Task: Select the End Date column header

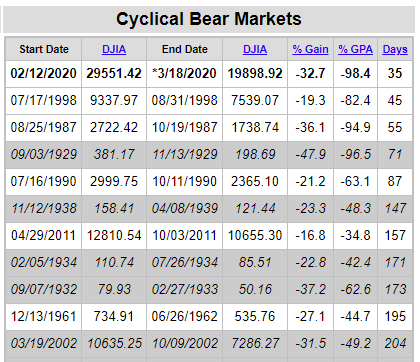Action: pos(185,49)
